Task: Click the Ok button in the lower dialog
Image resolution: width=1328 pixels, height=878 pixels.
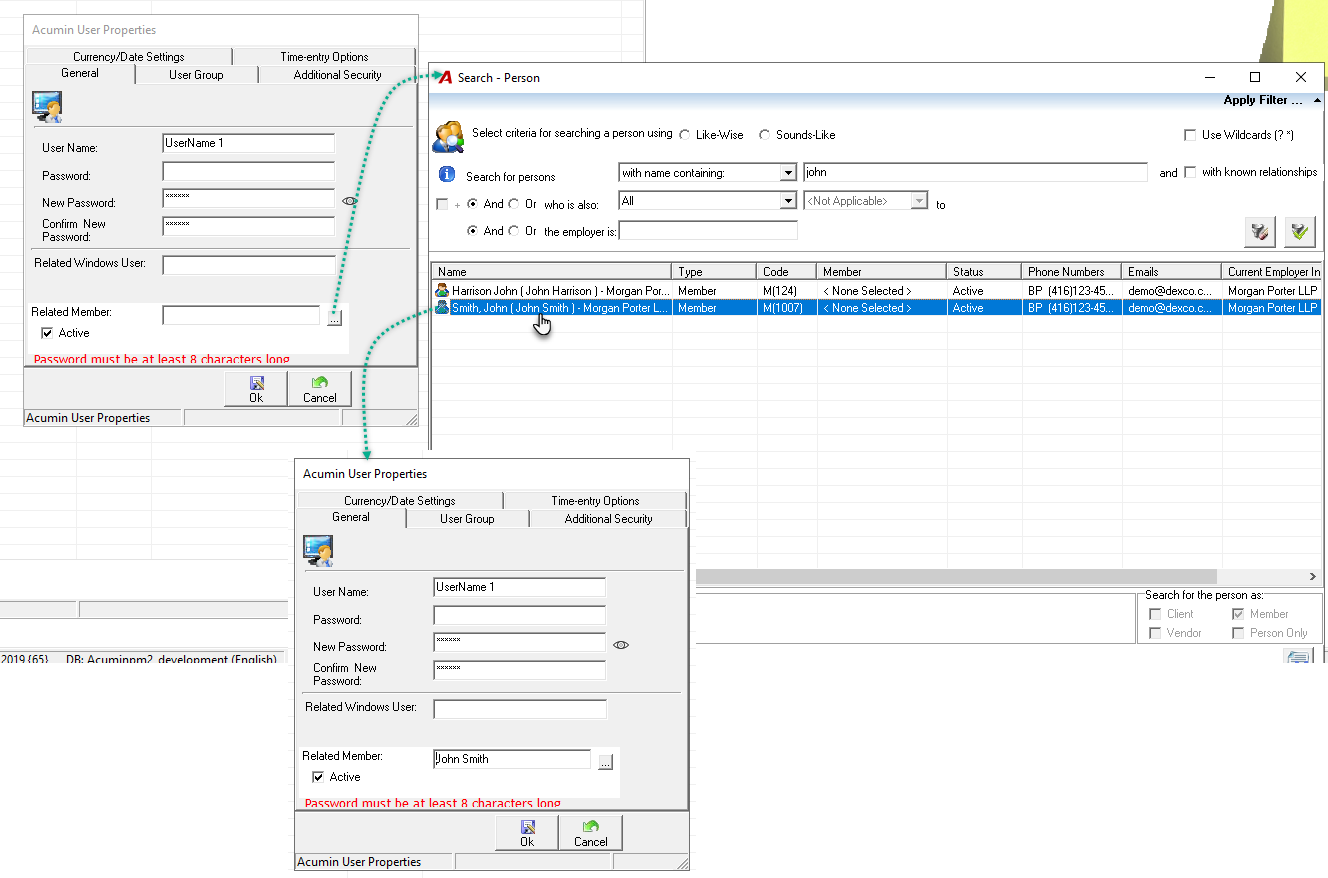Action: (x=527, y=833)
